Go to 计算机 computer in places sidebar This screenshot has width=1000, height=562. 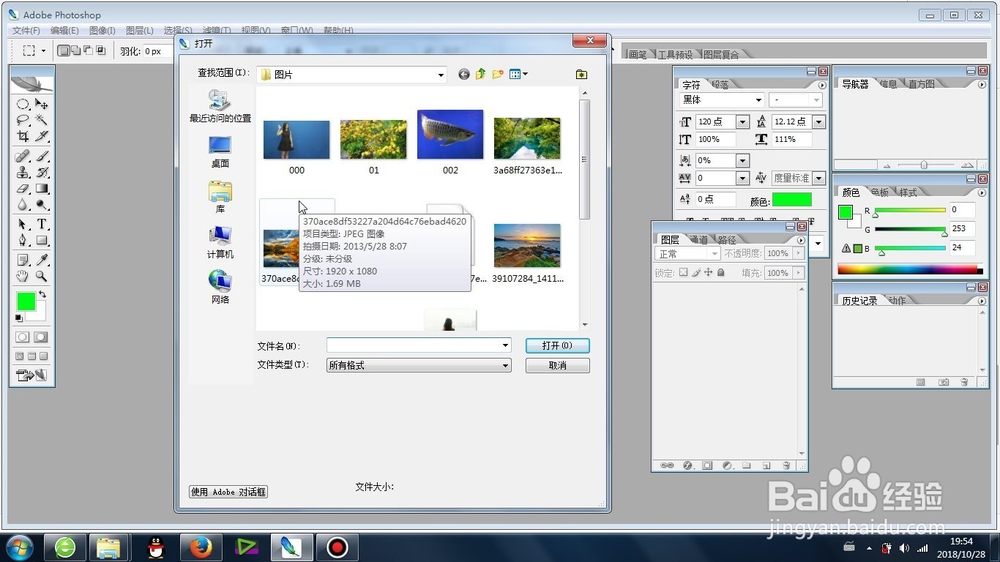[220, 242]
